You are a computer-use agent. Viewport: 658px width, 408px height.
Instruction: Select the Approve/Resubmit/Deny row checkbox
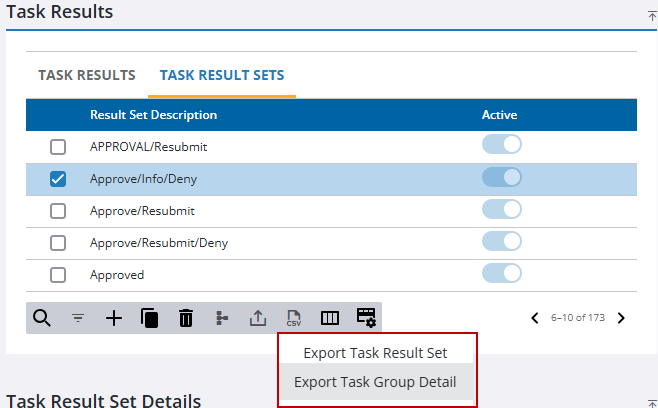58,243
